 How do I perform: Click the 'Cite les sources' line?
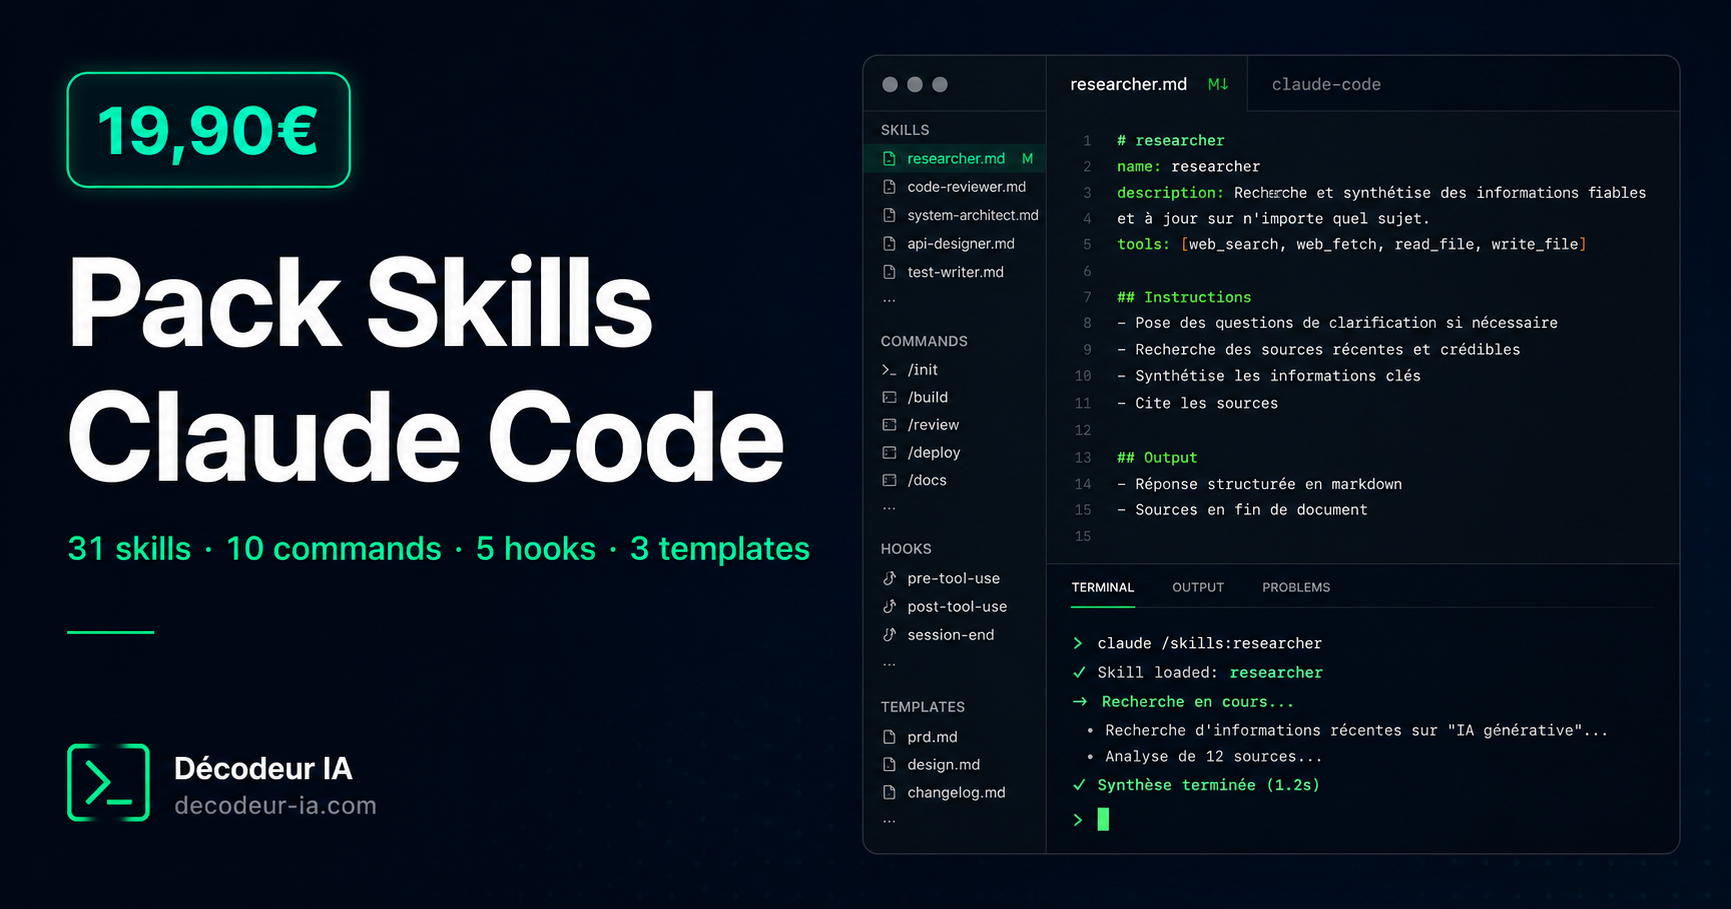click(x=1197, y=404)
